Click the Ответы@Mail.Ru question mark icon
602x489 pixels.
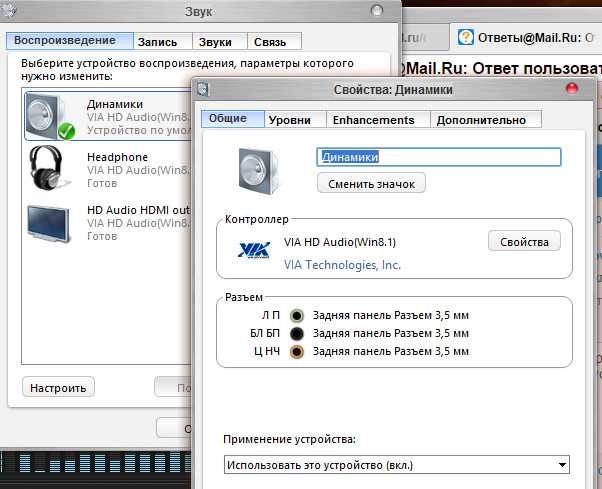tap(465, 37)
